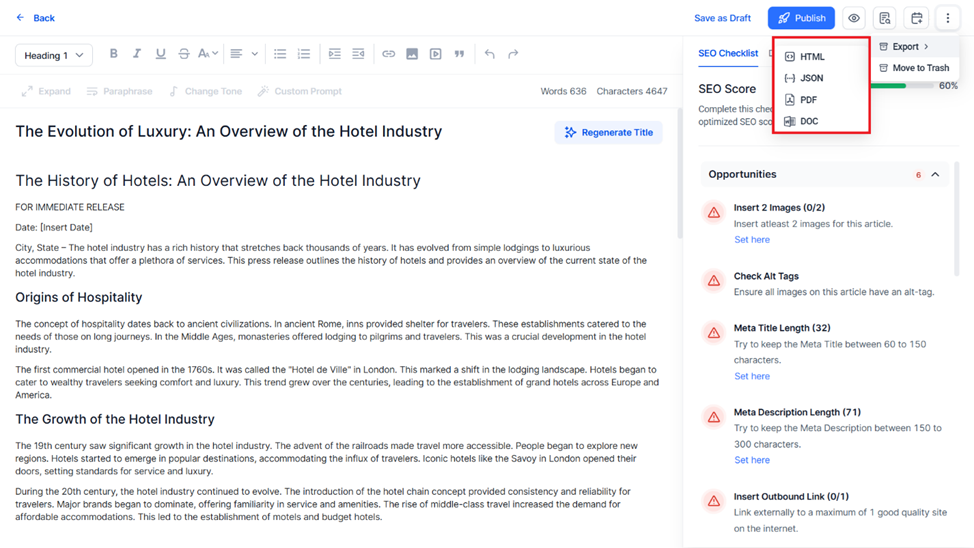Publish the article
The width and height of the screenshot is (974, 548).
click(x=801, y=18)
